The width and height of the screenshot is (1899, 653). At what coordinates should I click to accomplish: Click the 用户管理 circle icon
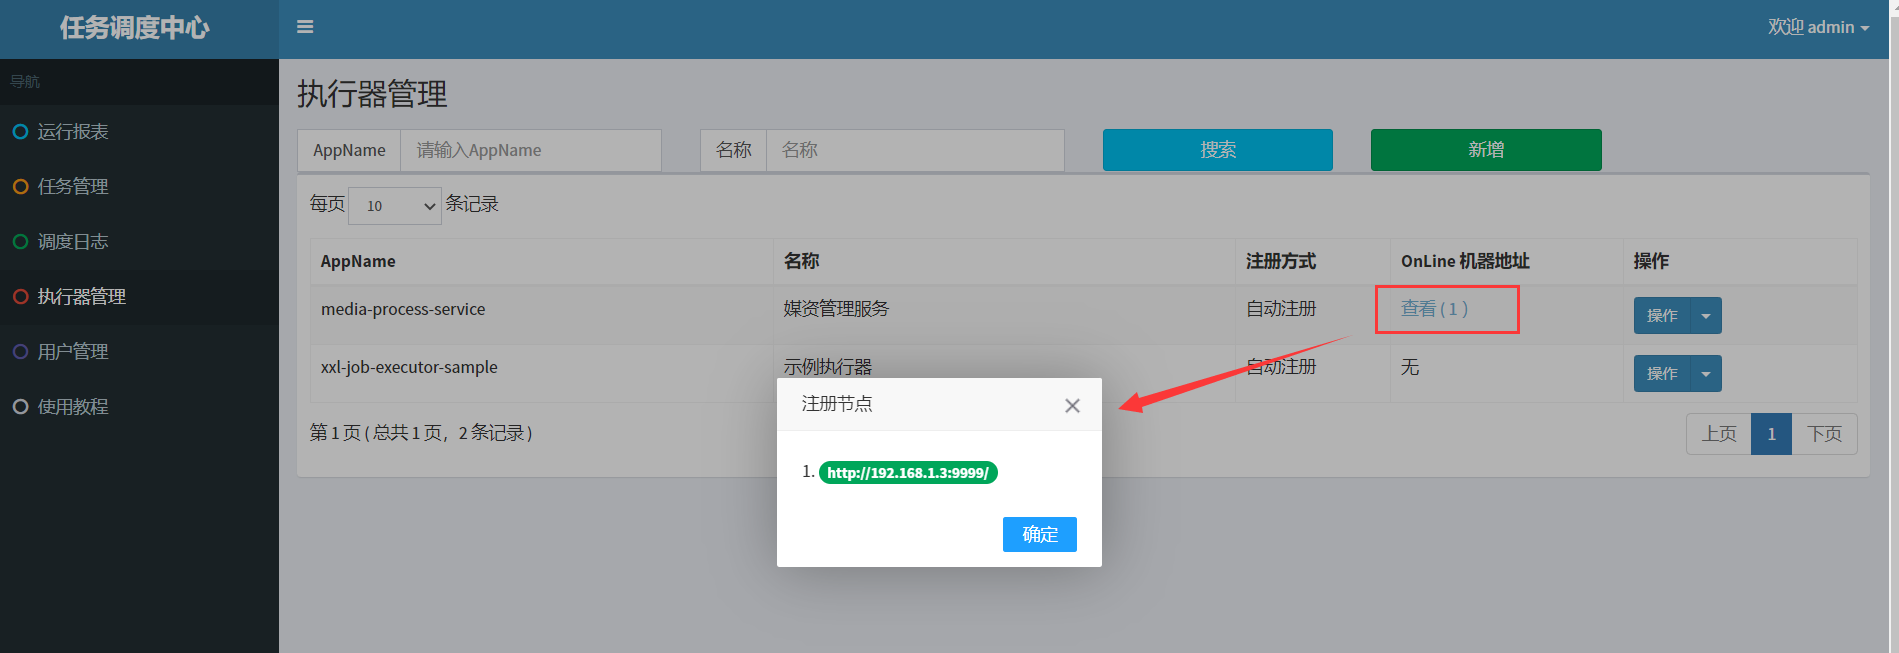[x=20, y=352]
